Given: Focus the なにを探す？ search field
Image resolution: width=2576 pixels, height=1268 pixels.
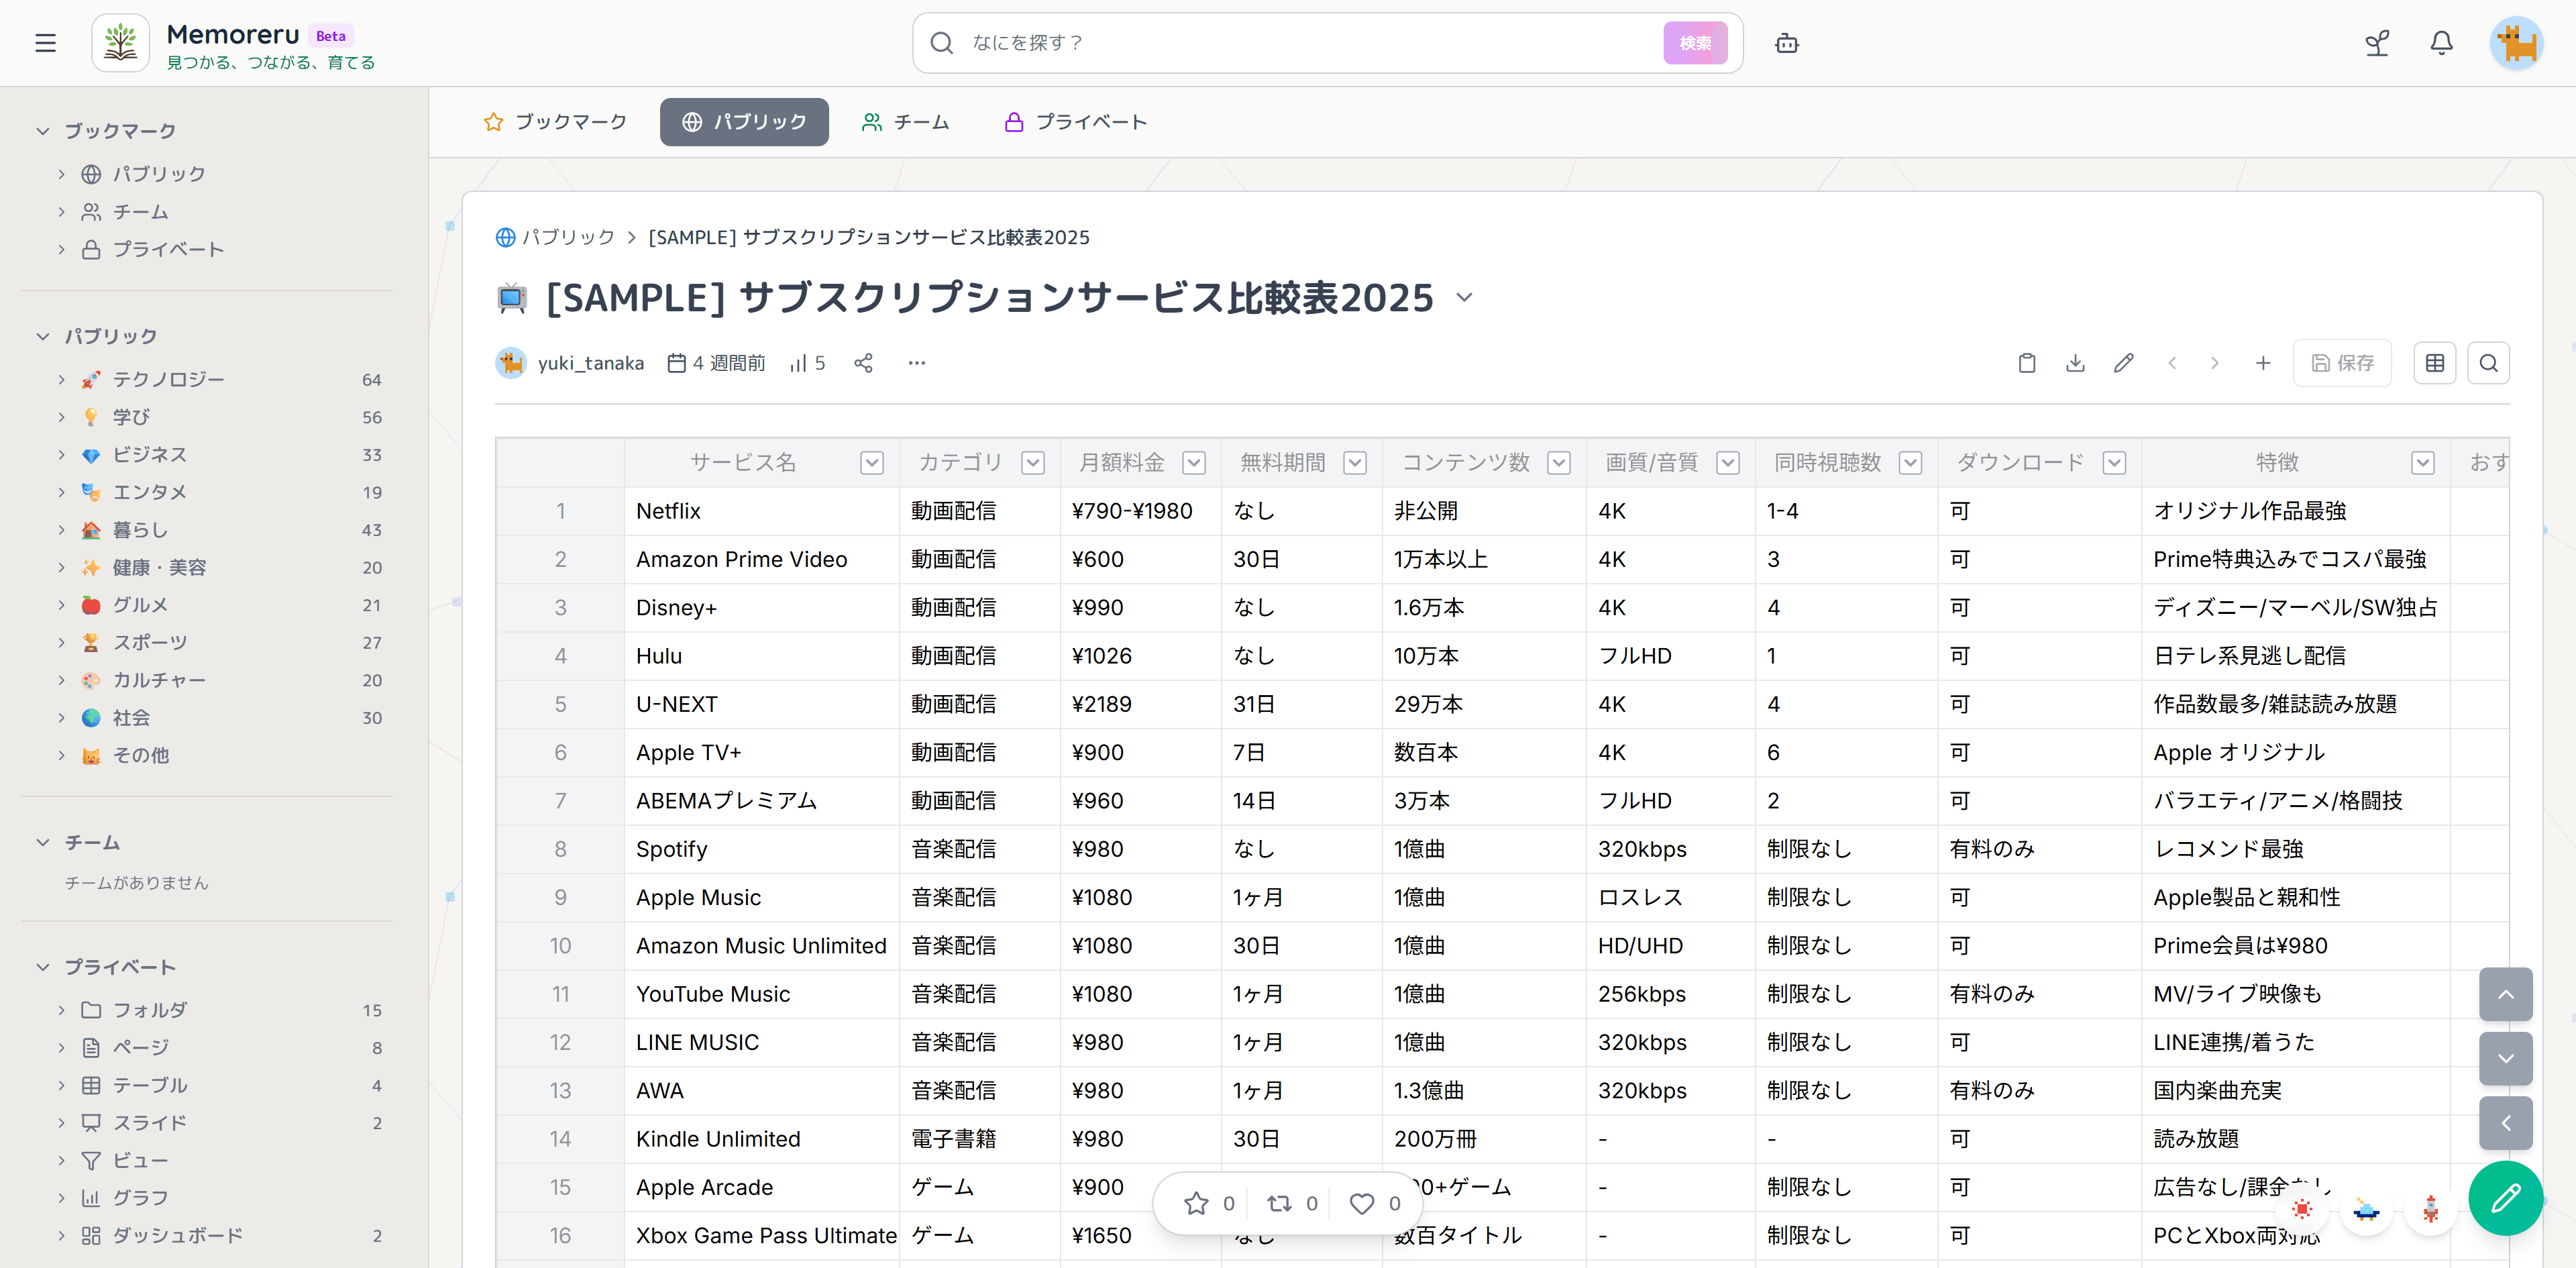Looking at the screenshot, I should pyautogui.click(x=1310, y=43).
